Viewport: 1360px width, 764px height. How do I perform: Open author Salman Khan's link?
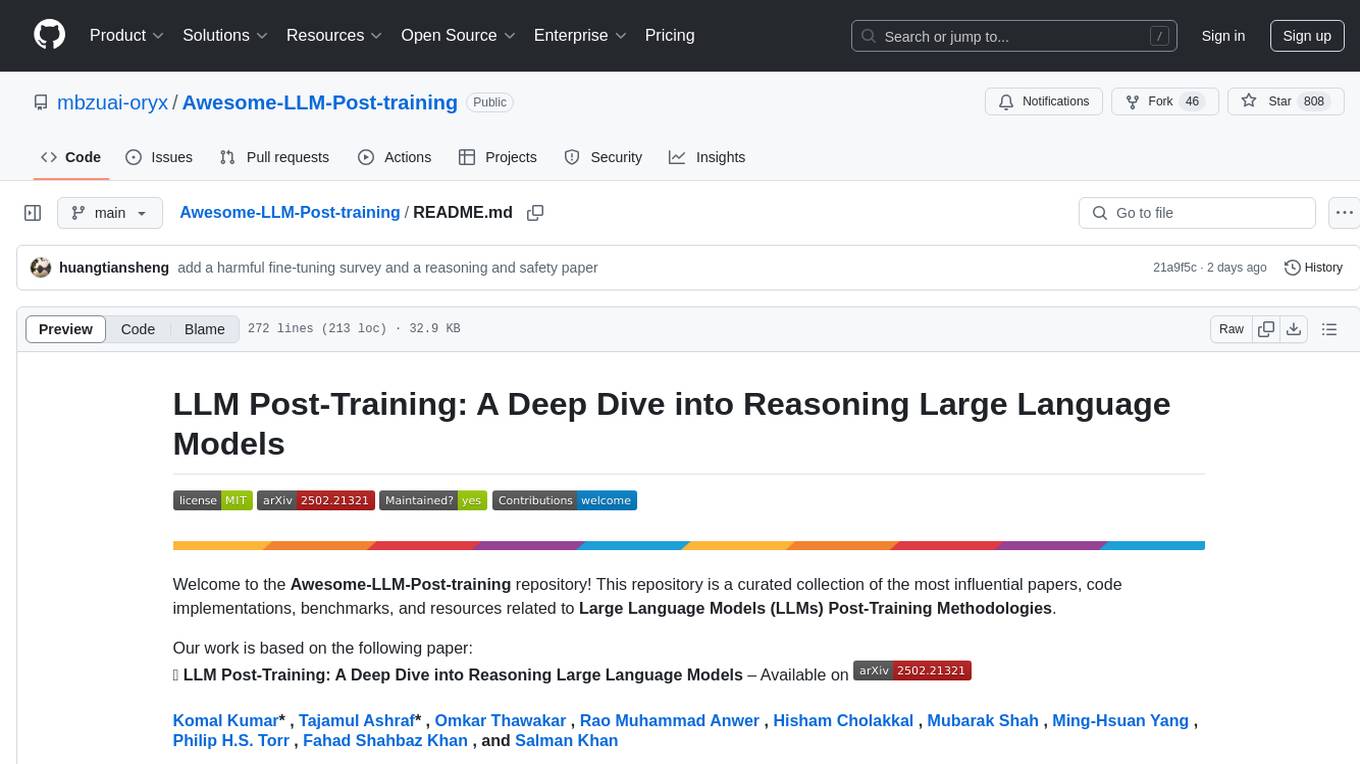(x=566, y=741)
